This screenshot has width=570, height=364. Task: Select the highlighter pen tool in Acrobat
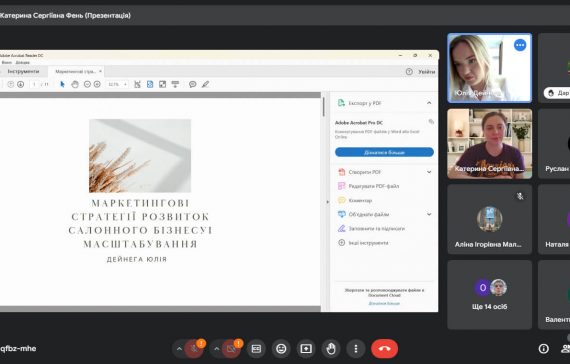click(205, 84)
